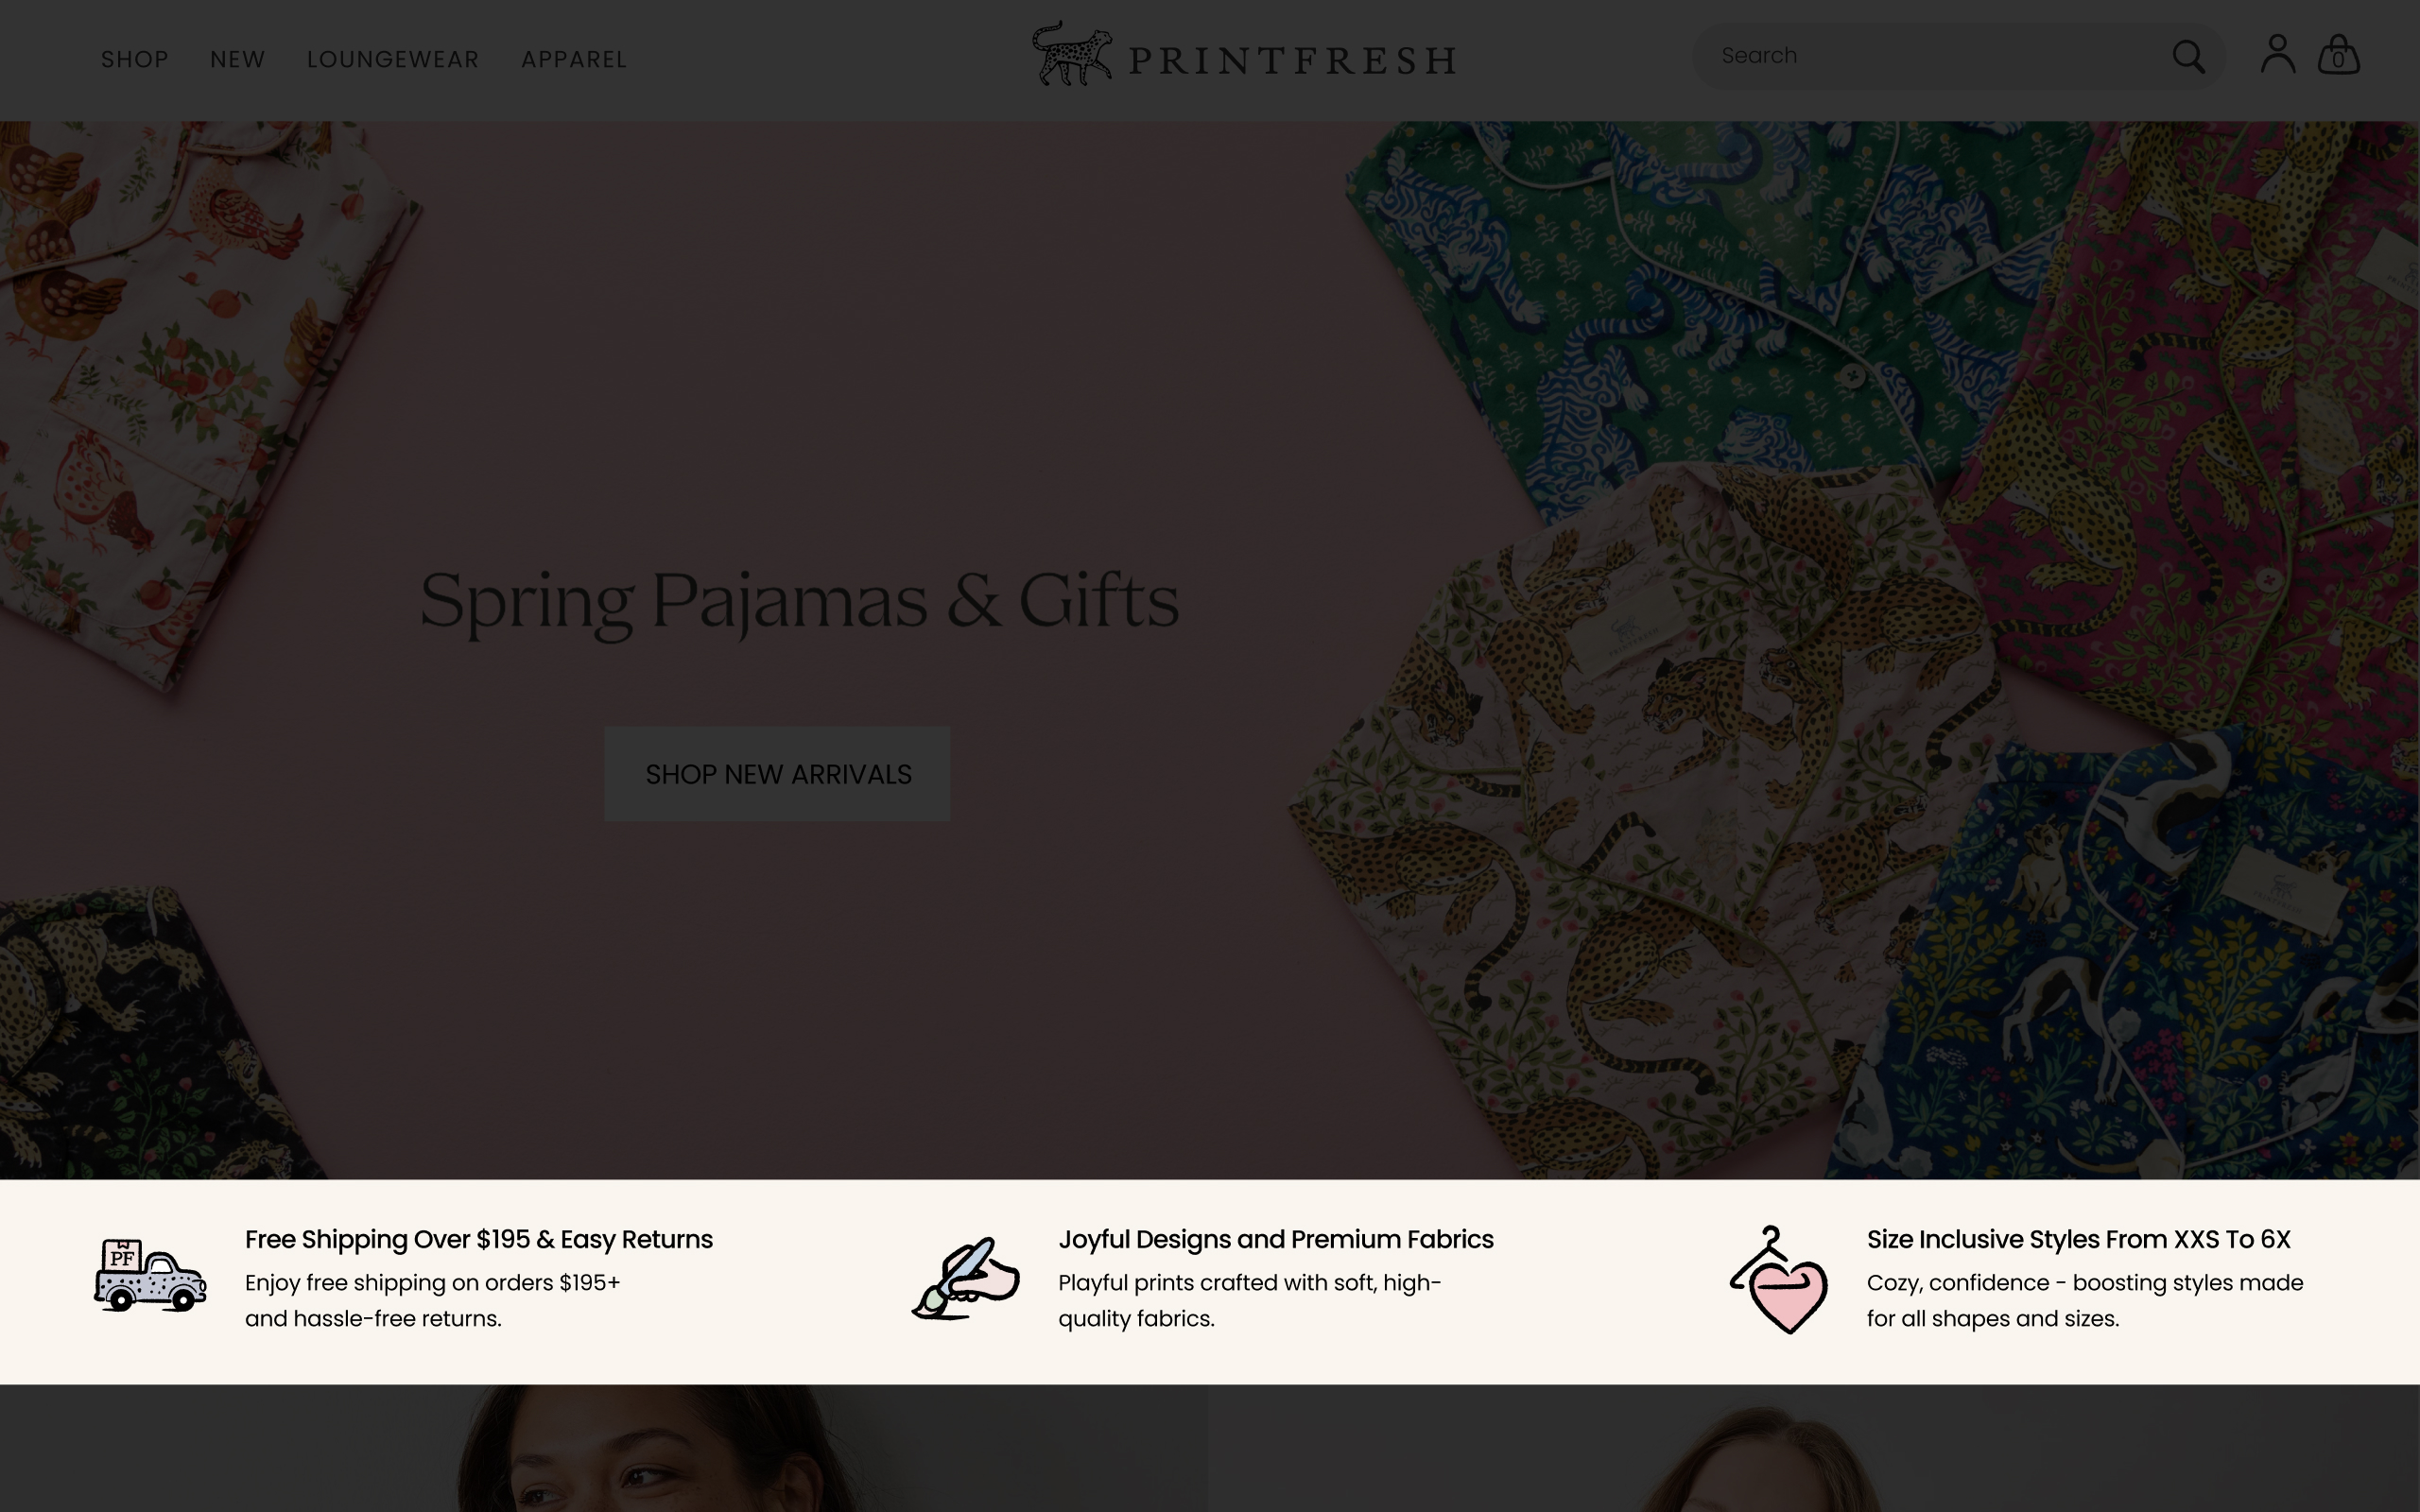Click Joyful Designs and Premium Fabrics heading
The image size is (2420, 1512).
pos(1276,1239)
